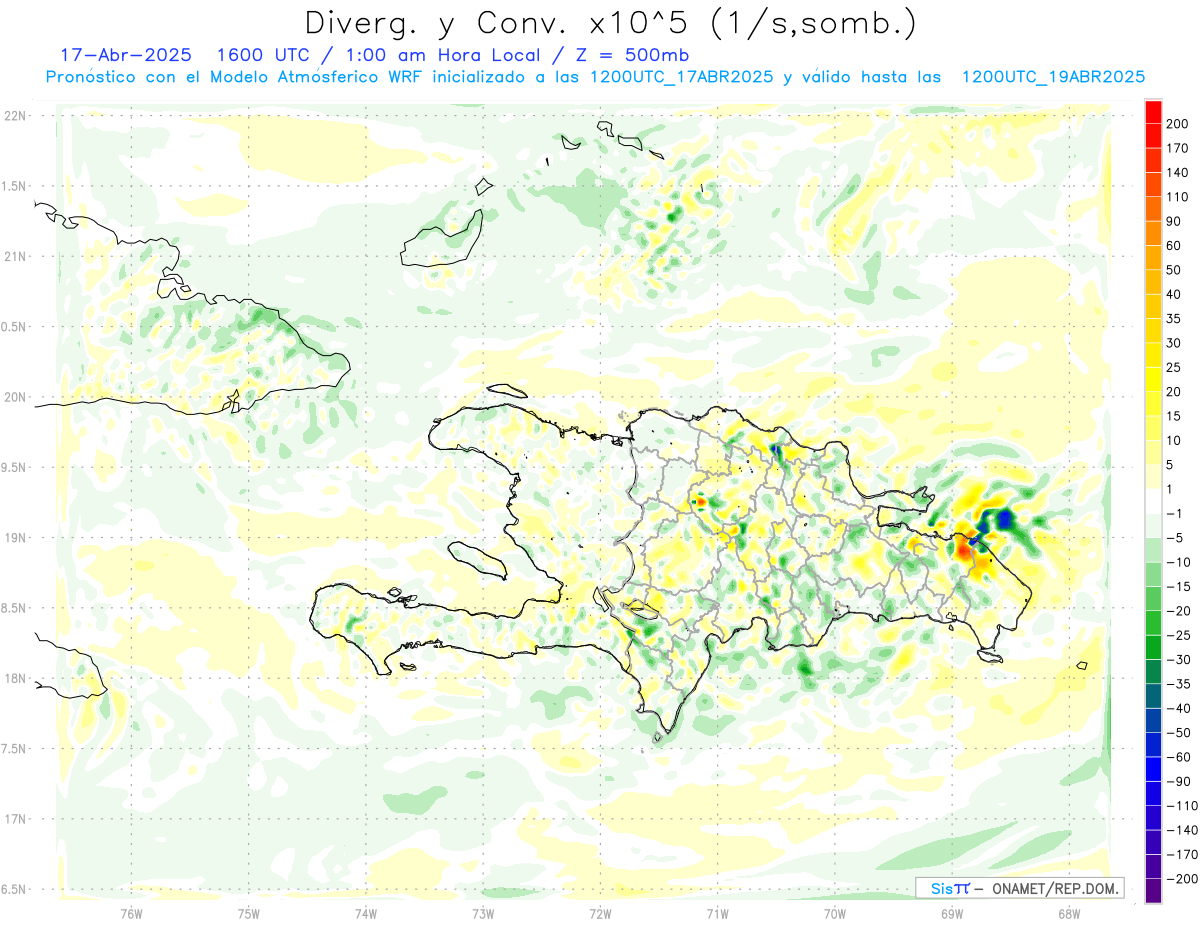Click the '73W' longitude label

482,913
